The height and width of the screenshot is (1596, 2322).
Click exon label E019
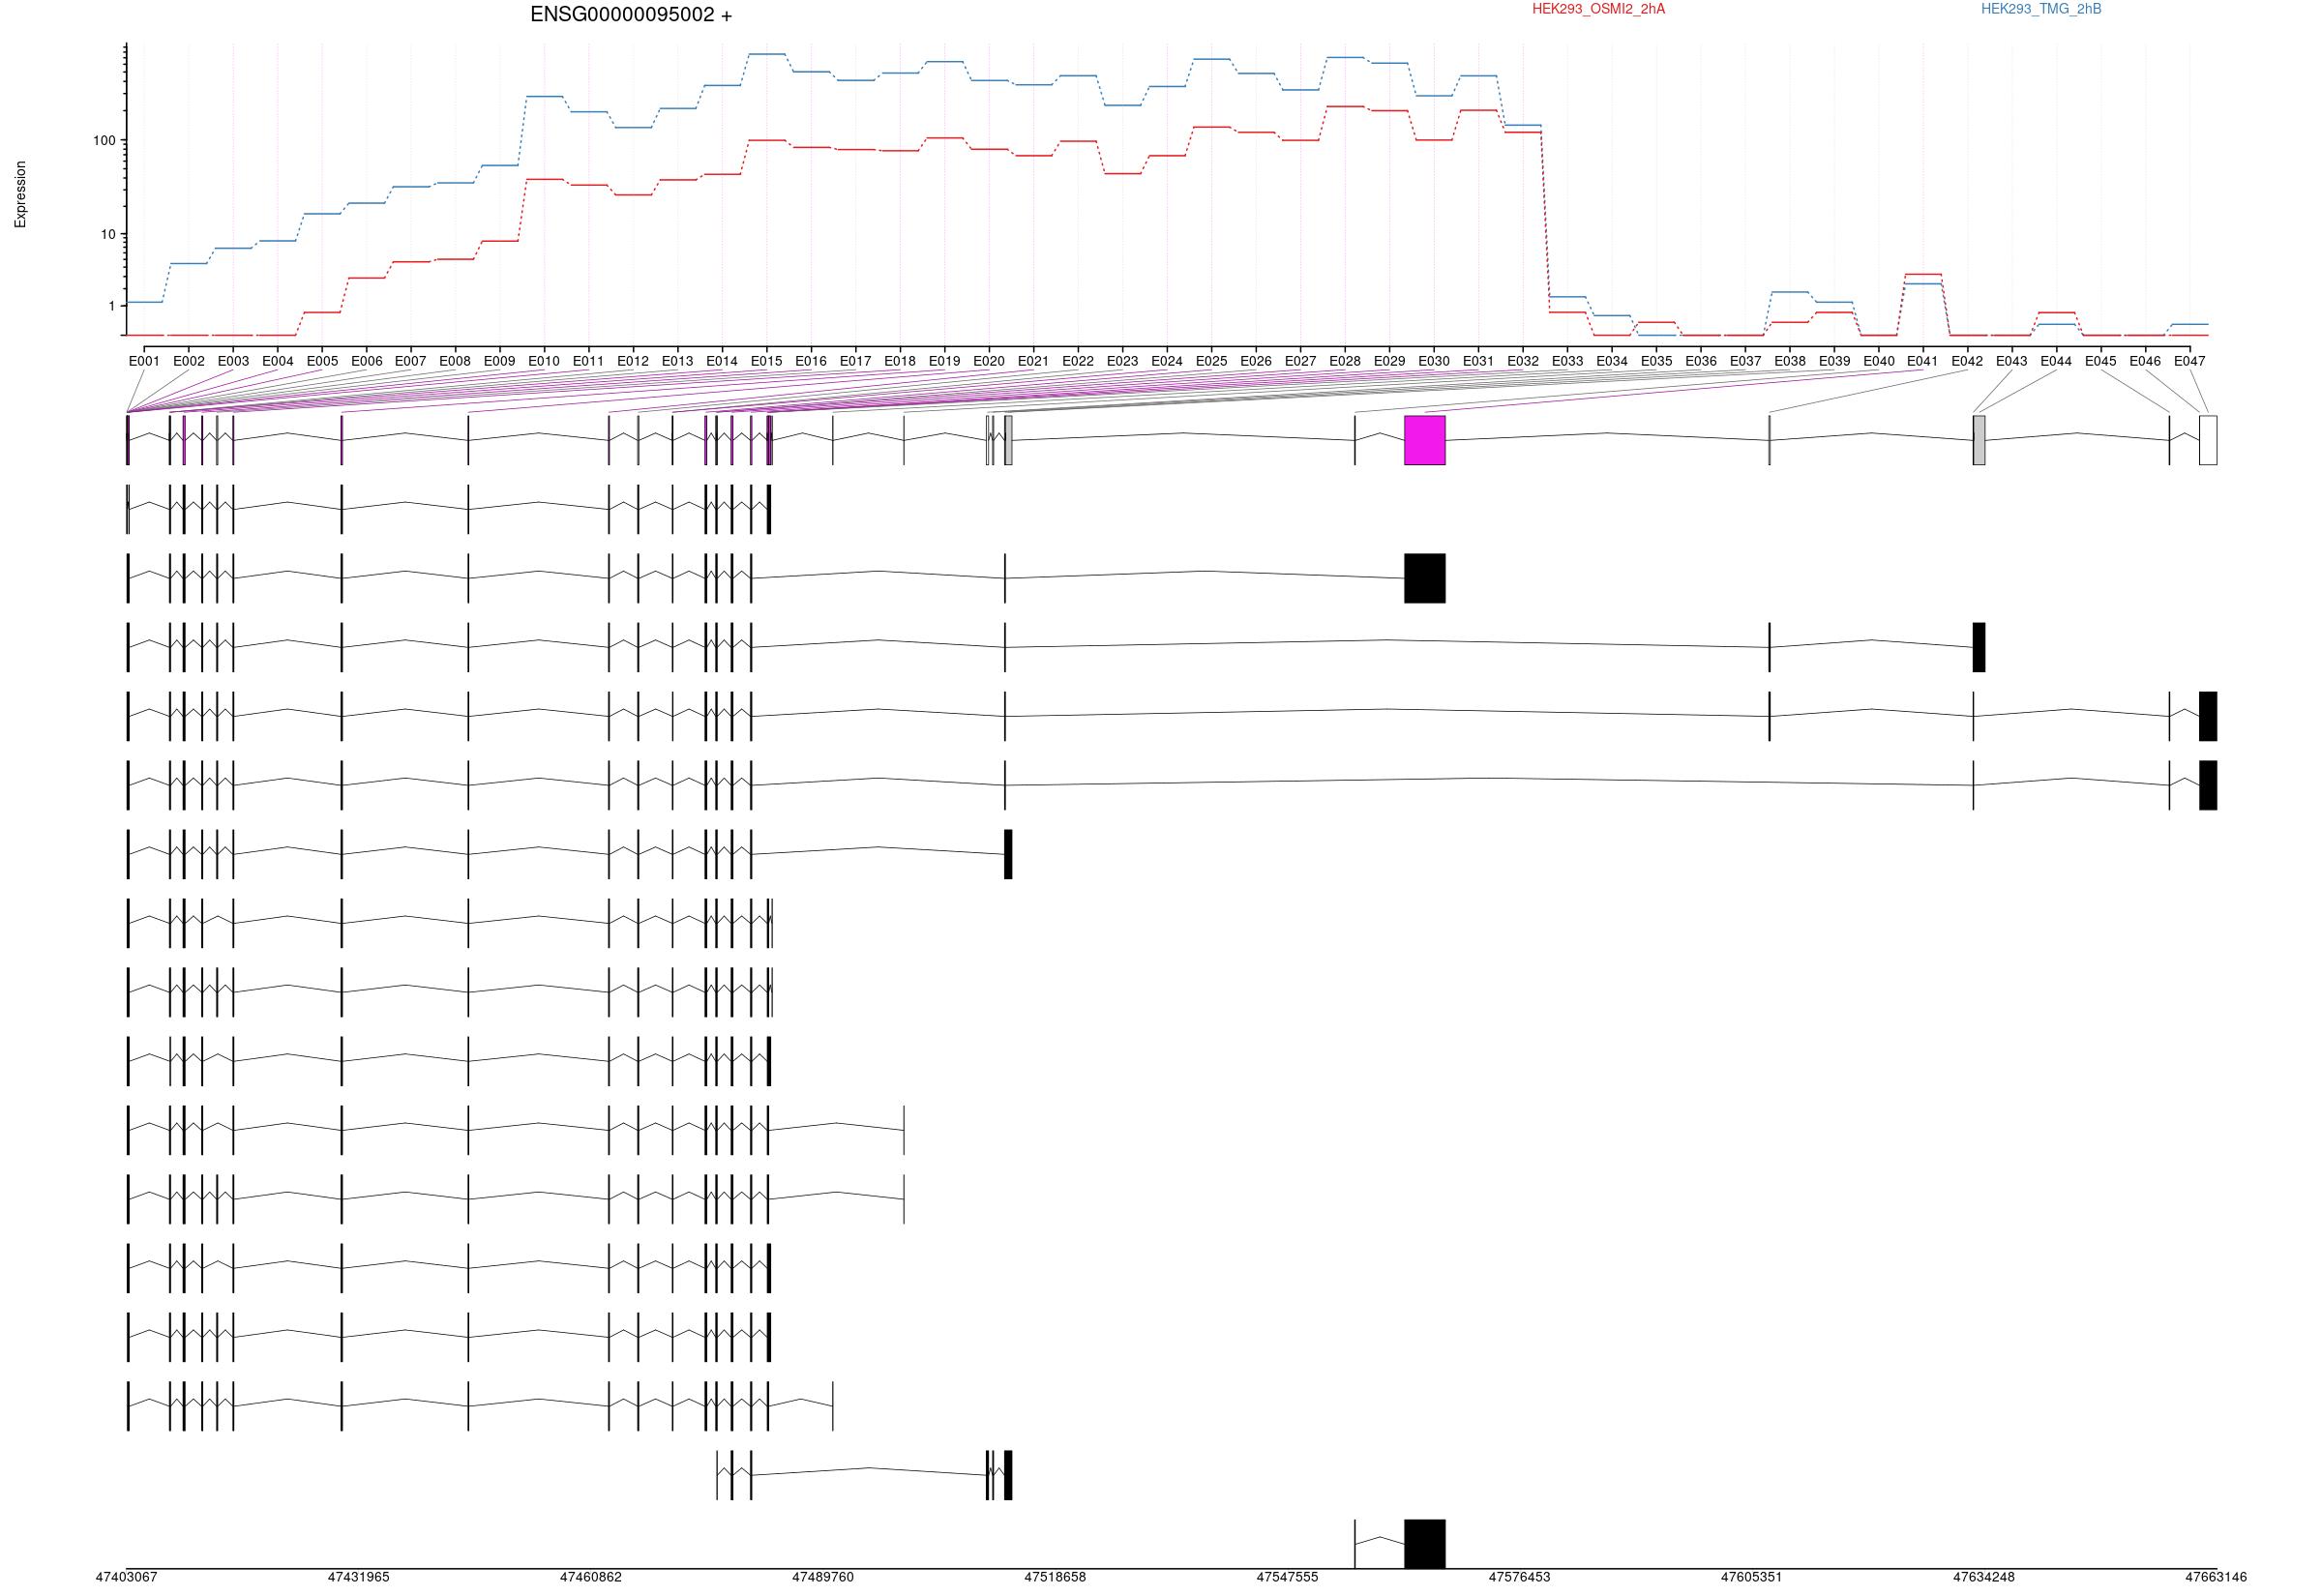[x=944, y=361]
